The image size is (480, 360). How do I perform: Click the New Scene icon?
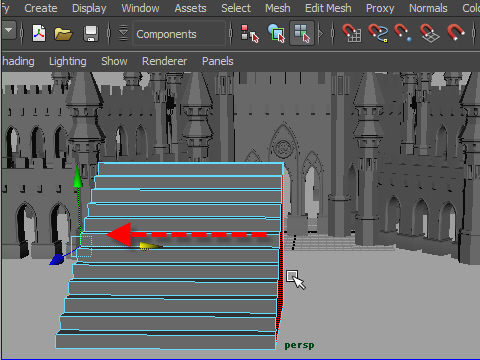pyautogui.click(x=39, y=33)
